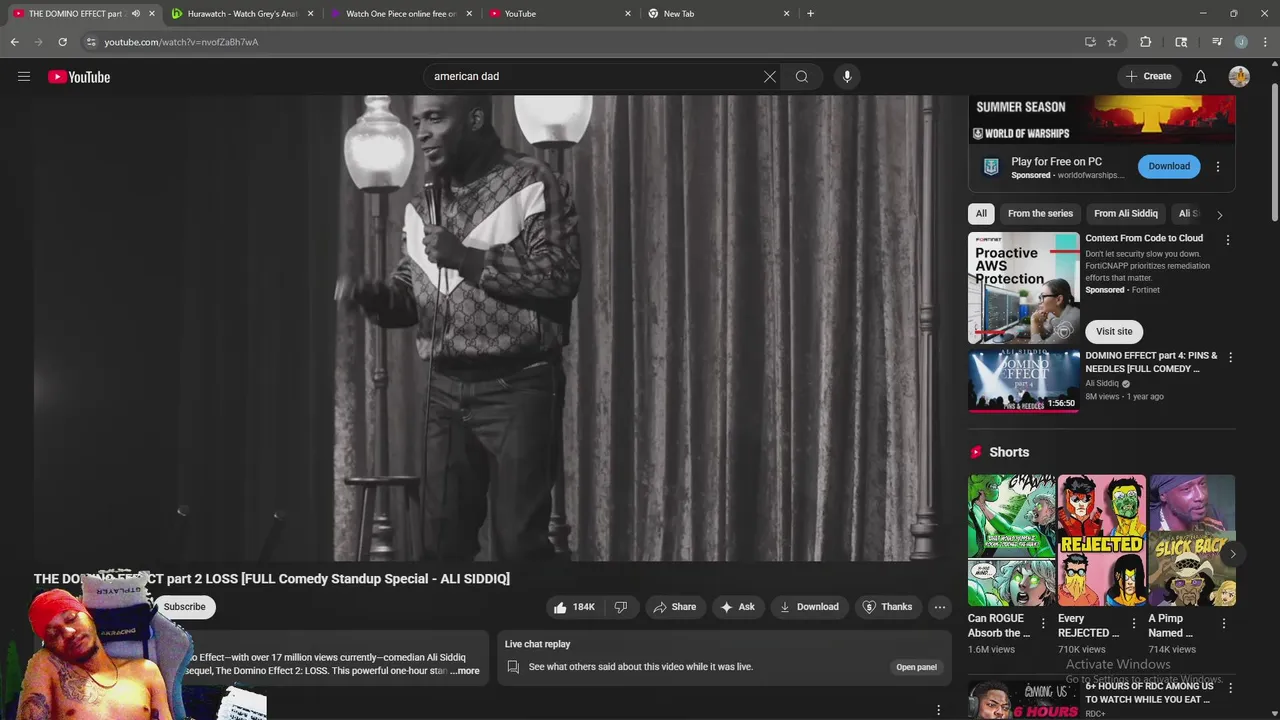Viewport: 1280px width, 720px height.
Task: Open Domino Effect part 4 video title
Action: (x=1151, y=362)
